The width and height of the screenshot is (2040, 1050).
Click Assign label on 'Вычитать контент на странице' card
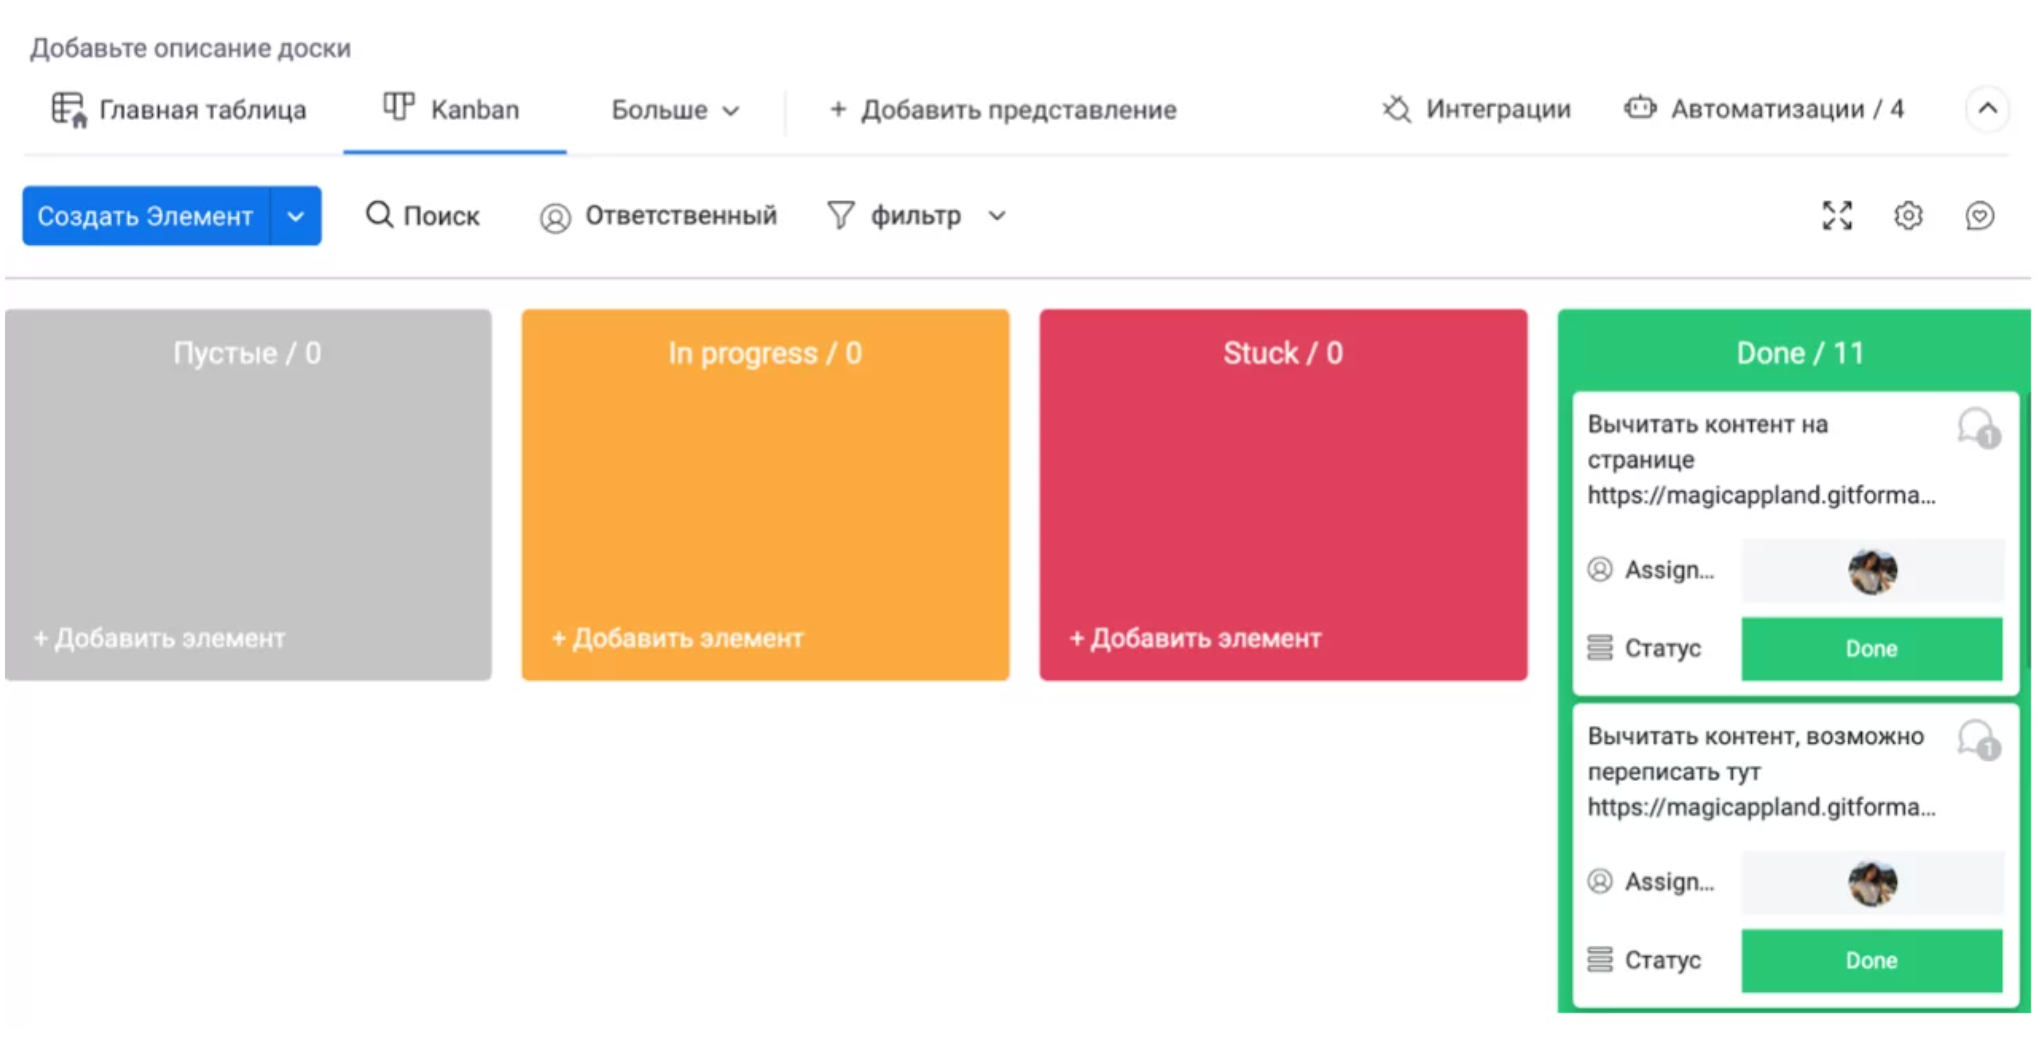tap(1669, 570)
